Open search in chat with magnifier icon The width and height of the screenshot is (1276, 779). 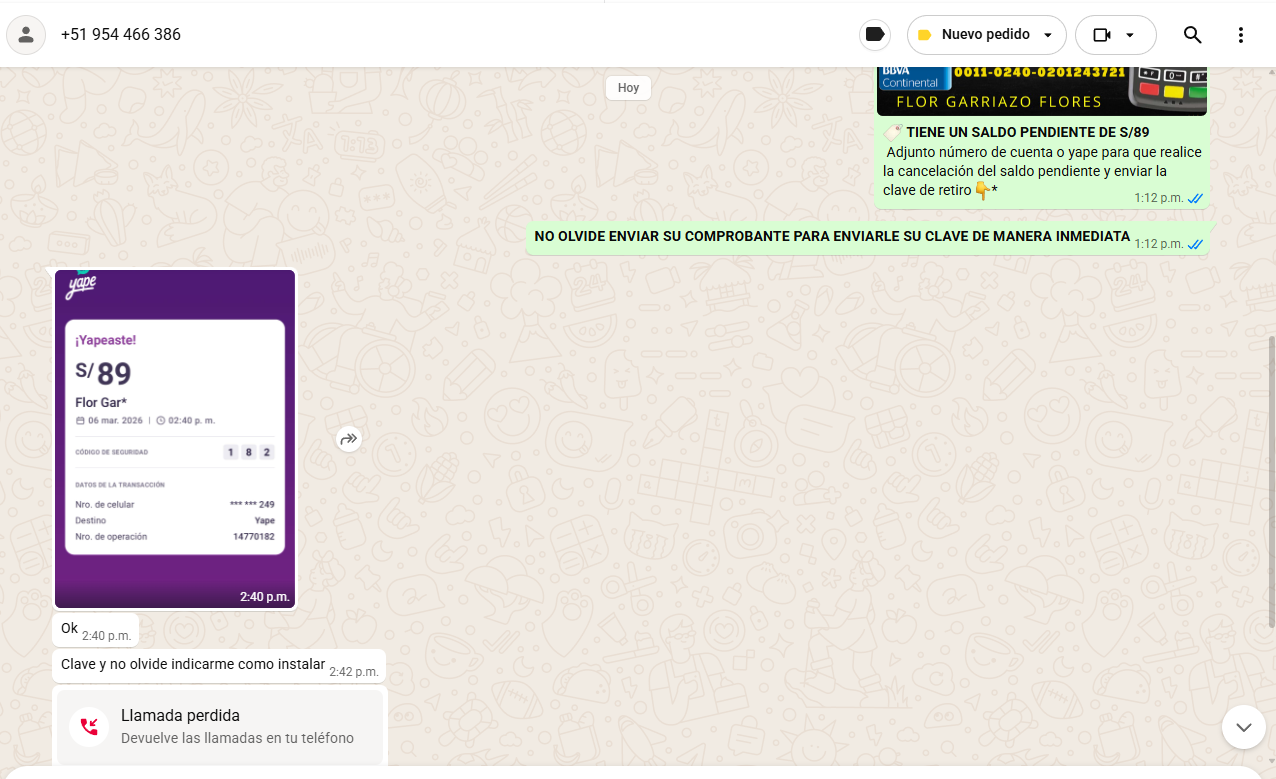1192,35
